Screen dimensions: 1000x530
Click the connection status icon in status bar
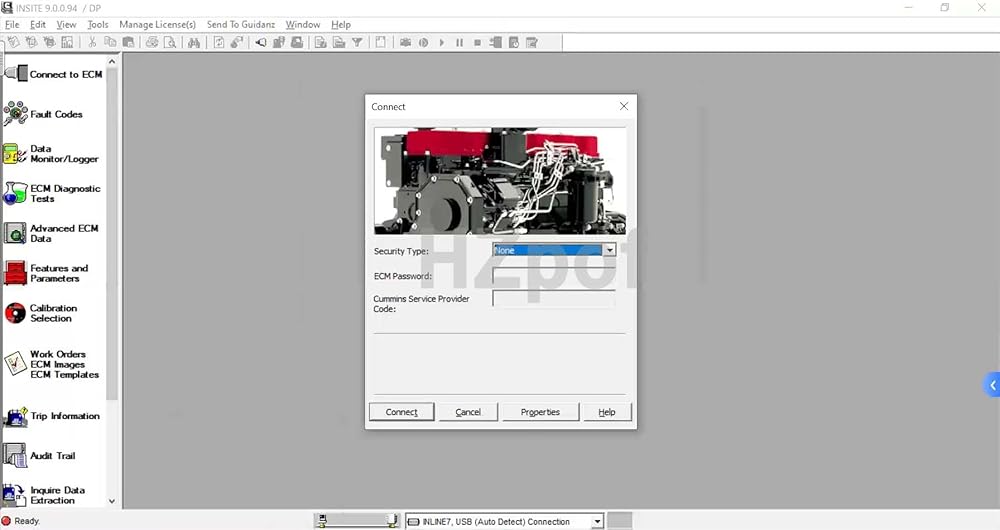pos(357,521)
